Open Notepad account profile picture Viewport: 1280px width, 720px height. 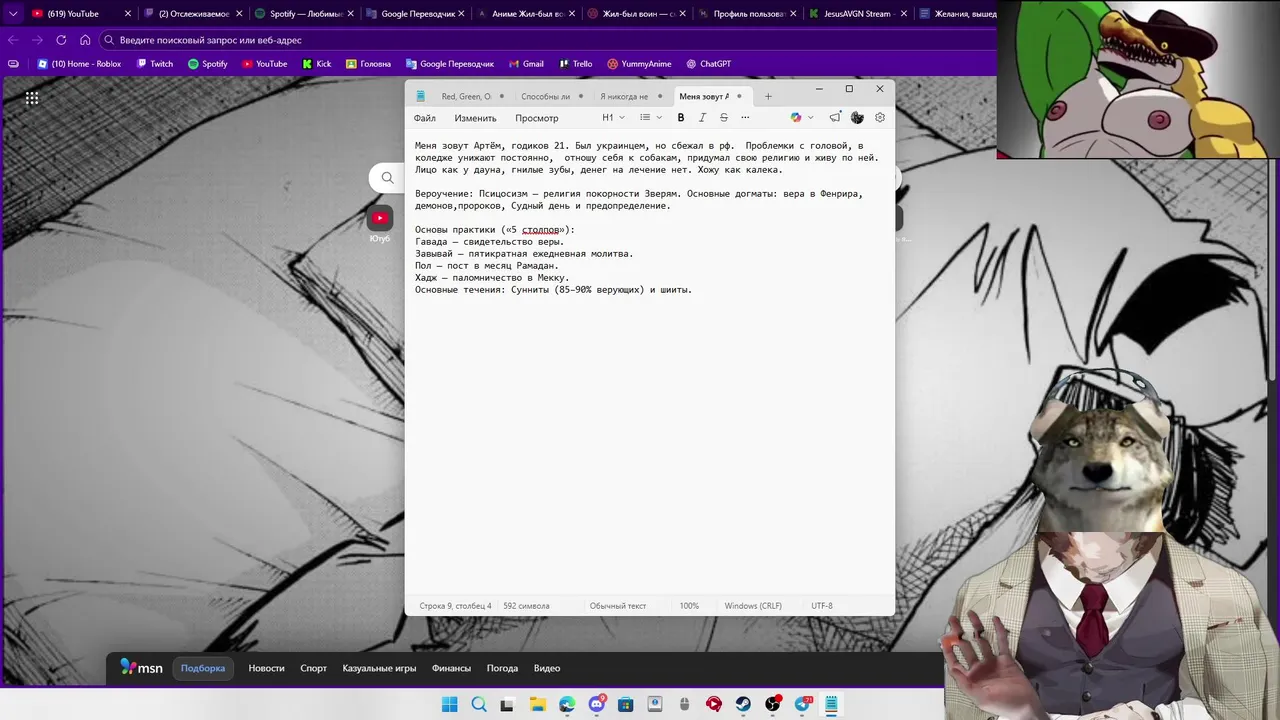coord(857,118)
